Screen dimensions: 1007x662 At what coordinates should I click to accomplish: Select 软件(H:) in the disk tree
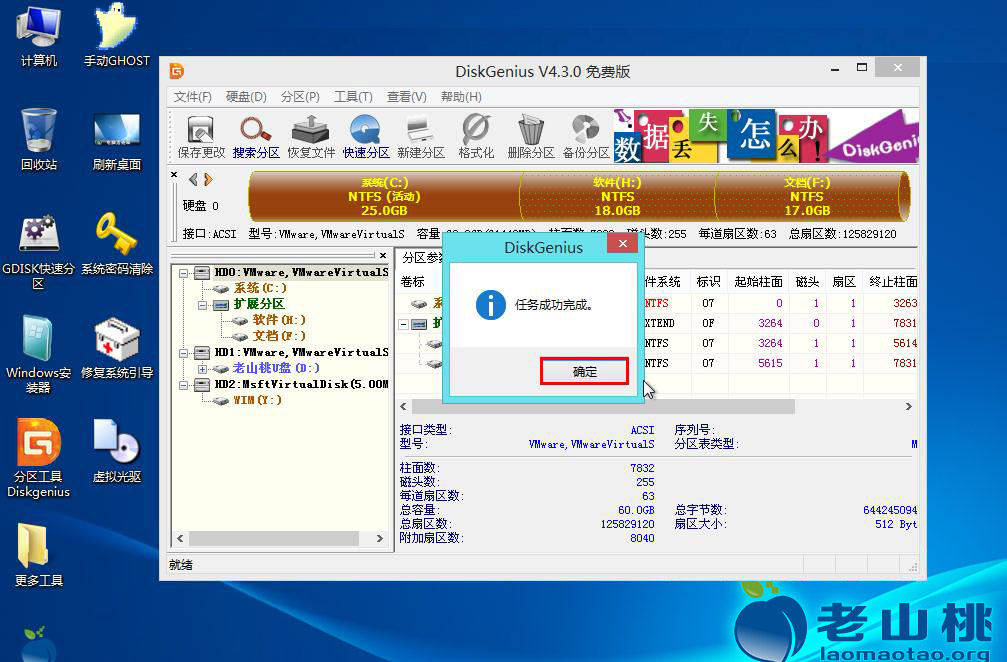[x=279, y=320]
